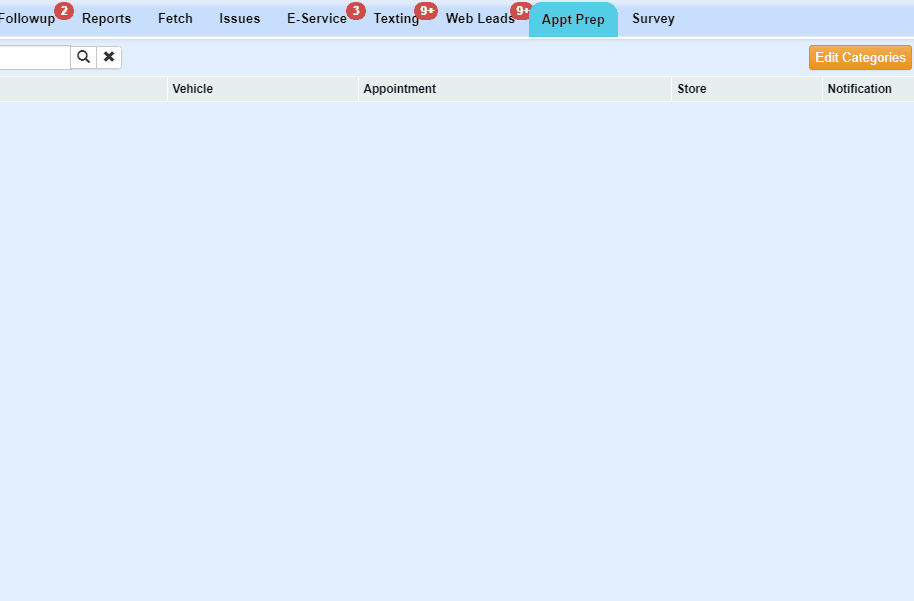Sort by the Vehicle column header

[193, 89]
